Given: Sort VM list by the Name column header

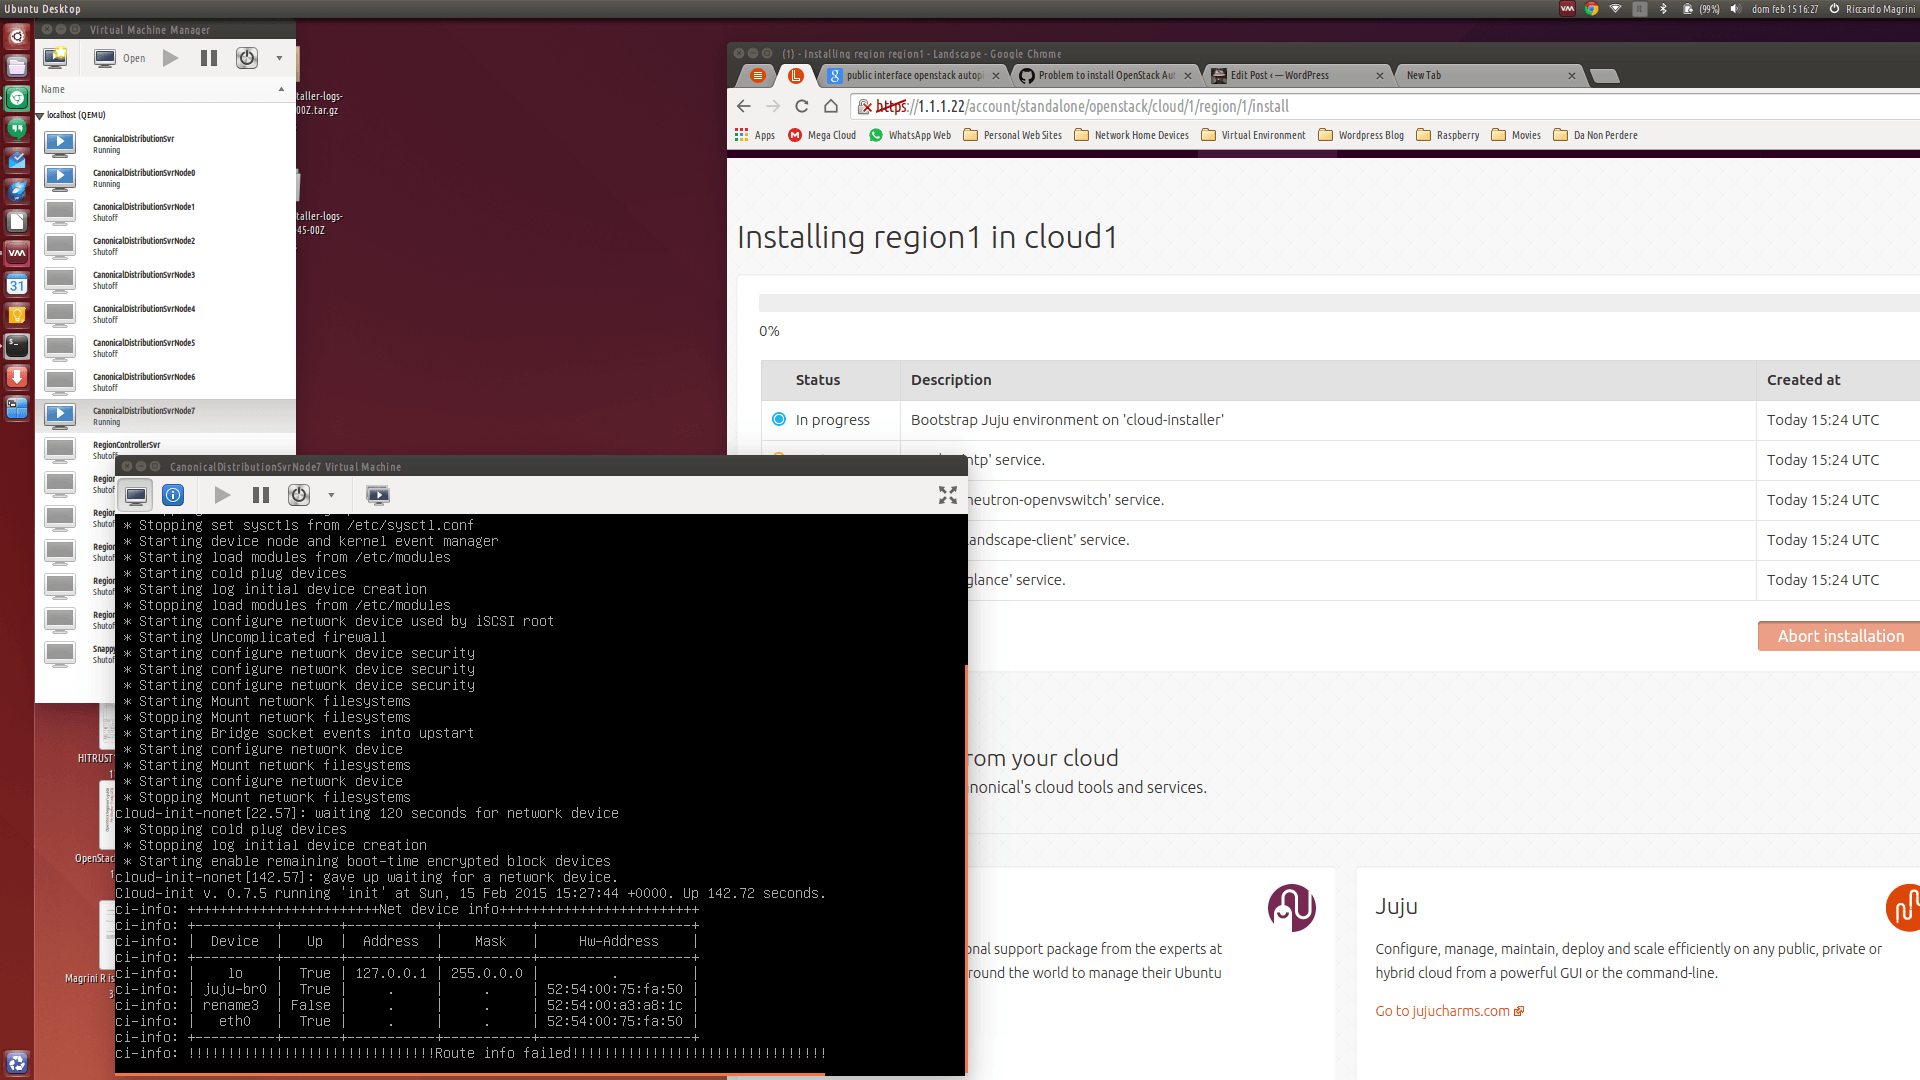Looking at the screenshot, I should tap(164, 89).
